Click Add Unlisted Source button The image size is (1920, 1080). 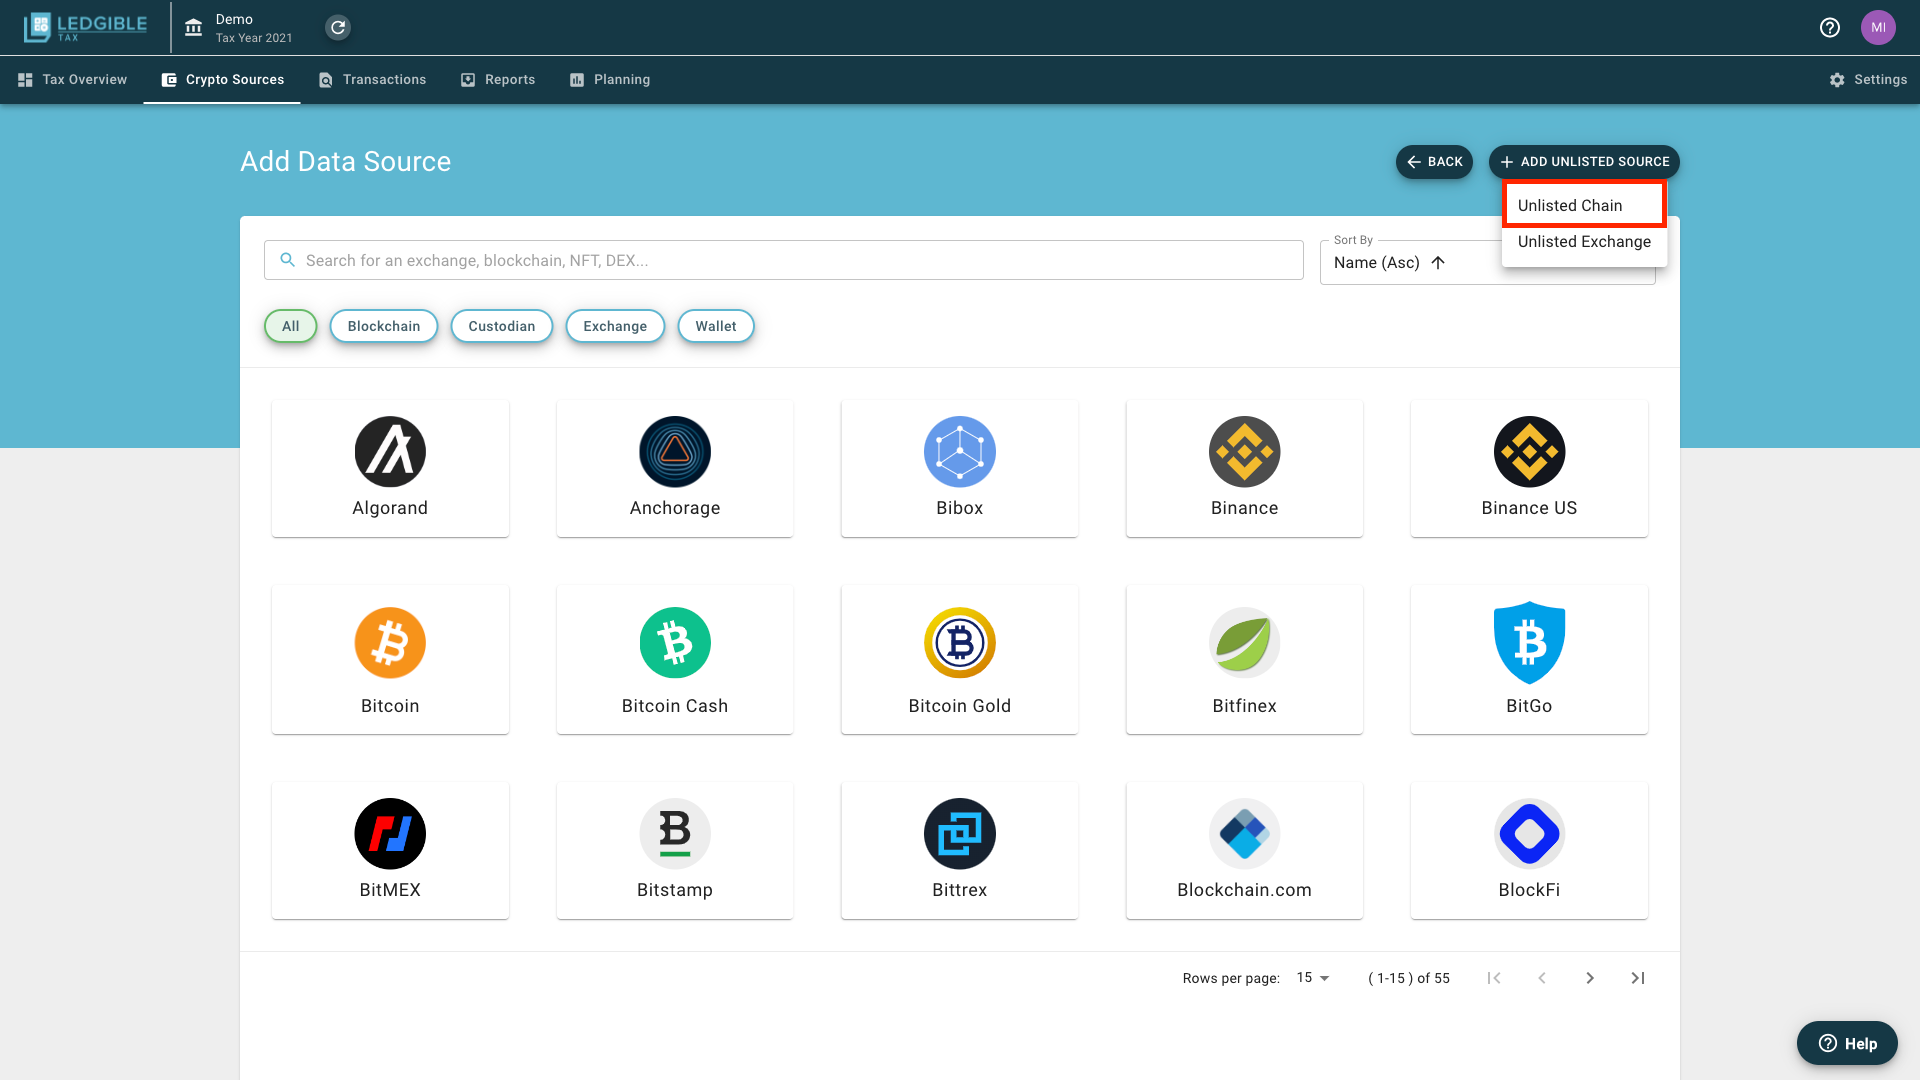point(1584,162)
